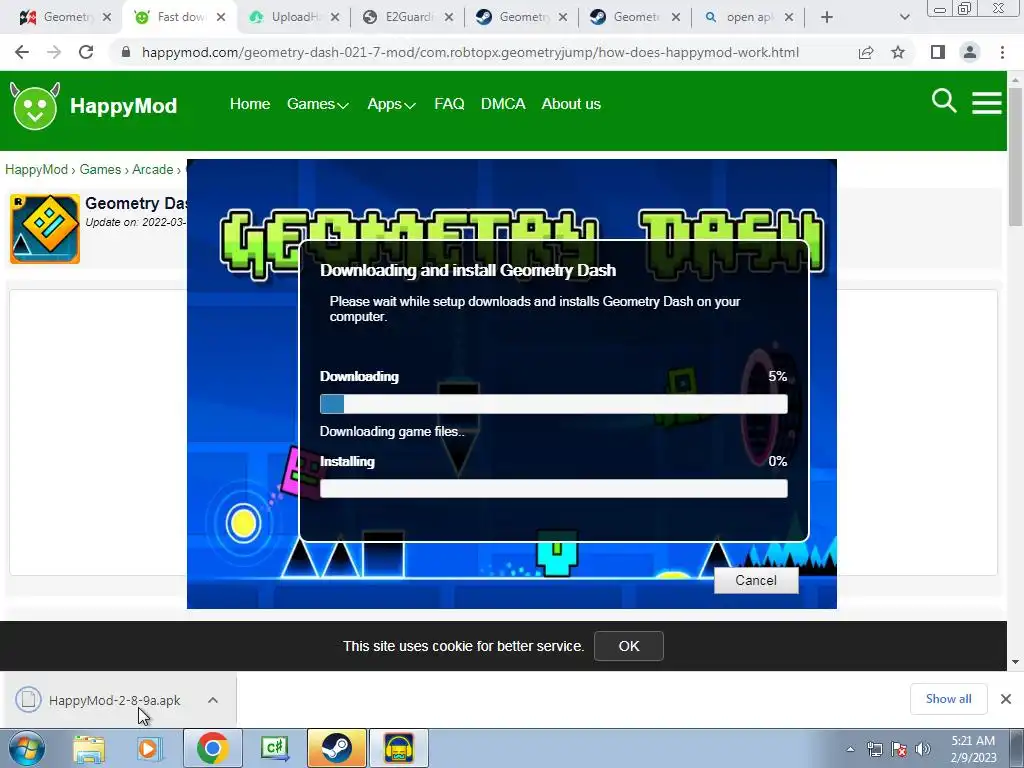Accept cookies with the OK button
Image resolution: width=1024 pixels, height=768 pixels.
628,646
